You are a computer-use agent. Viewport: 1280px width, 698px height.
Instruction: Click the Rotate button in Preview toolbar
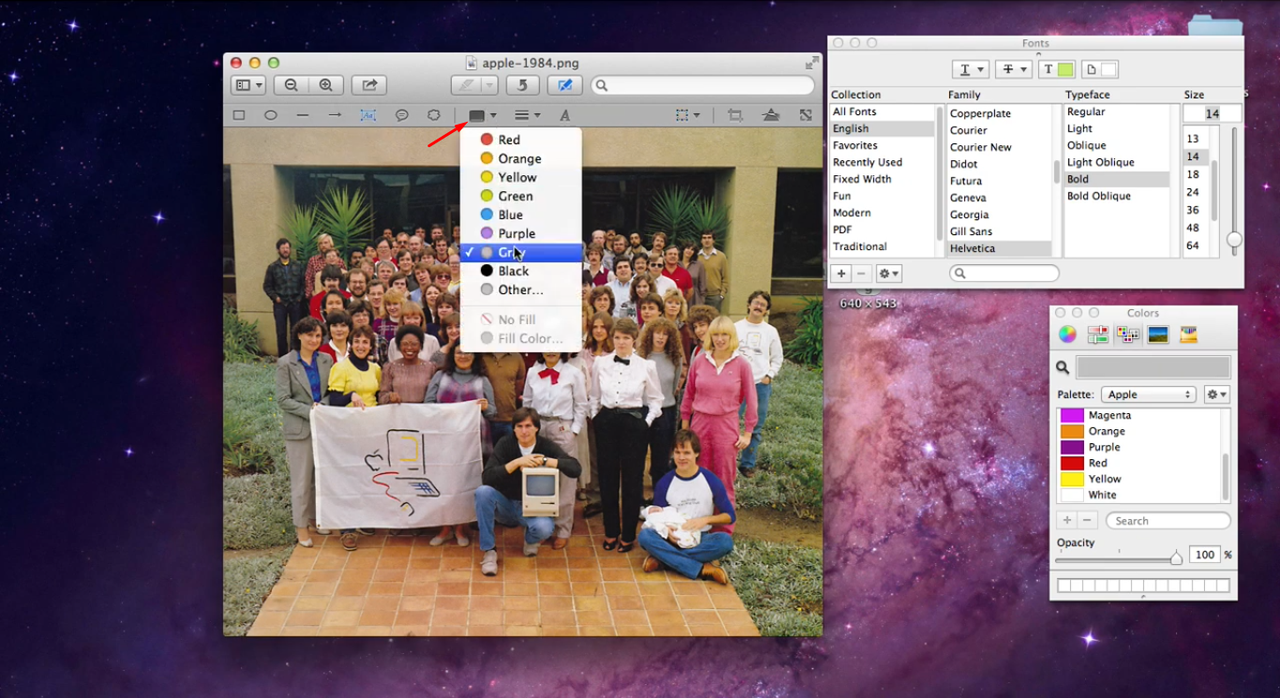pos(522,86)
